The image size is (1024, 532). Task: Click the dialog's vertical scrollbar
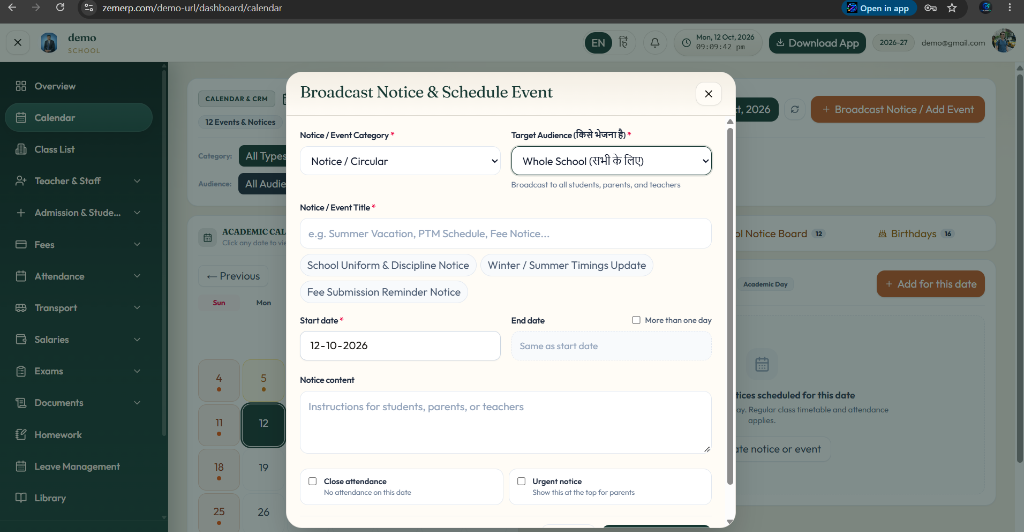pyautogui.click(x=729, y=305)
